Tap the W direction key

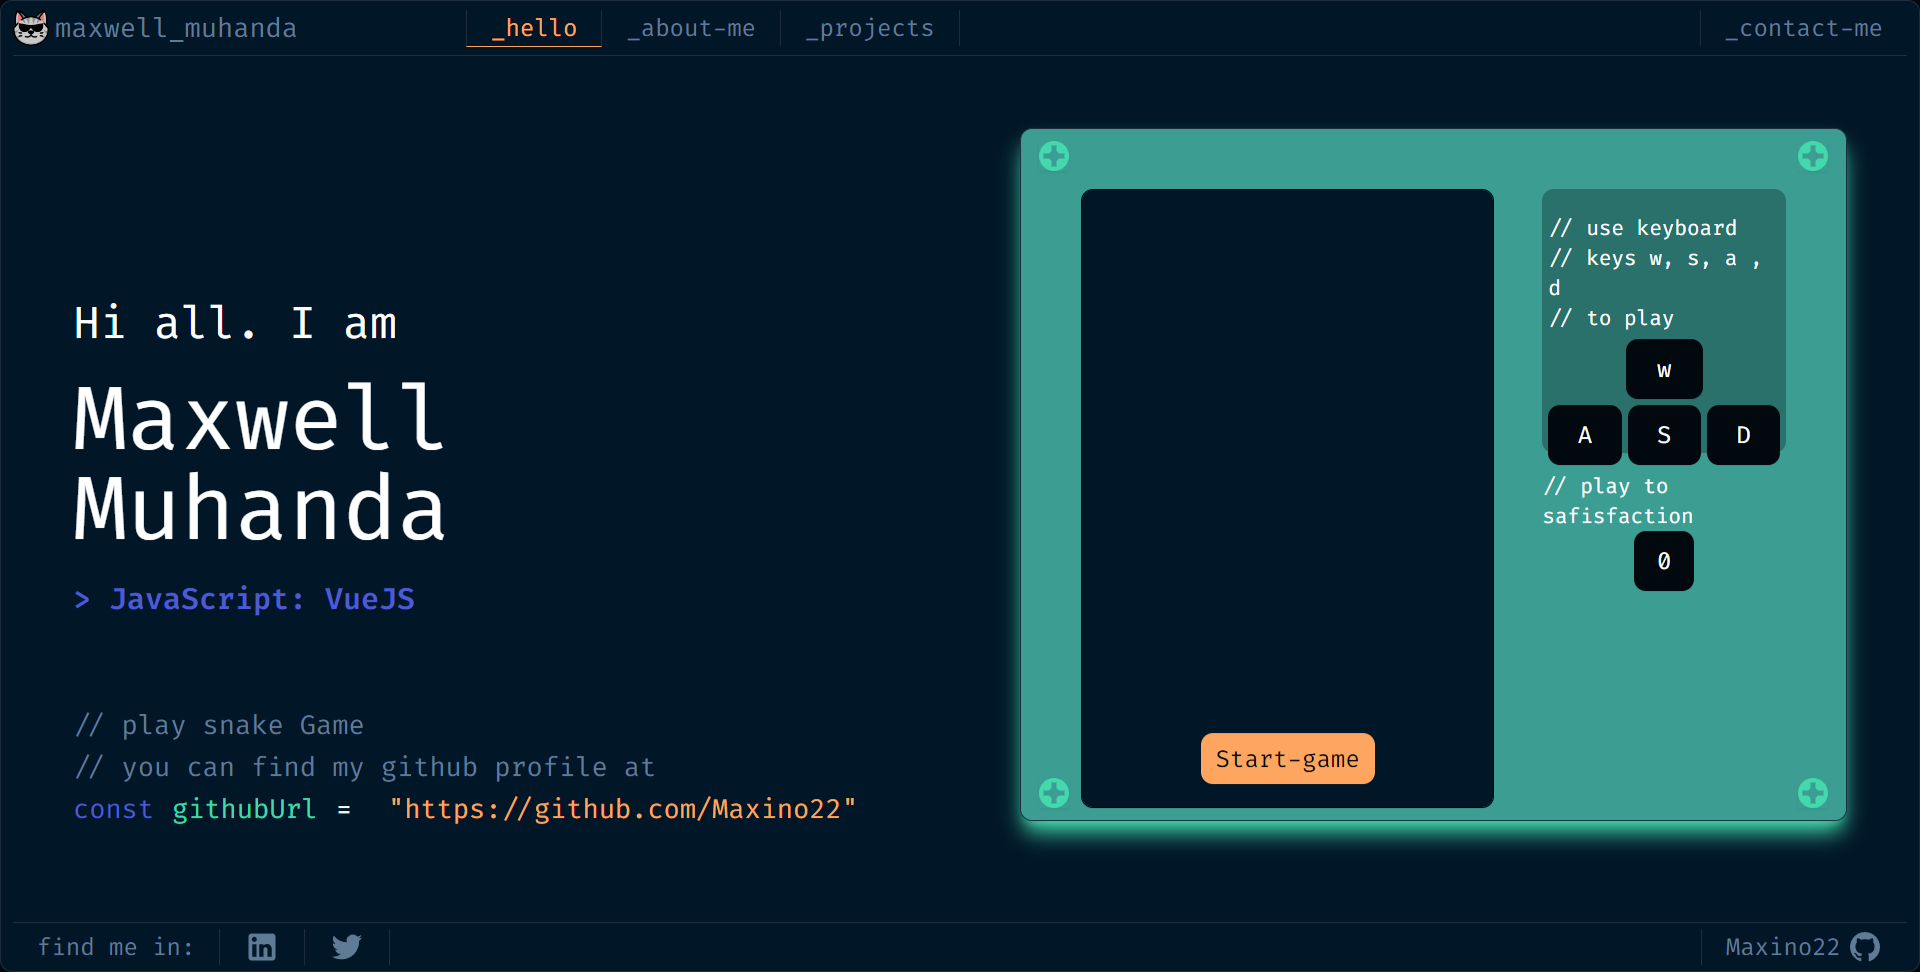click(x=1664, y=369)
